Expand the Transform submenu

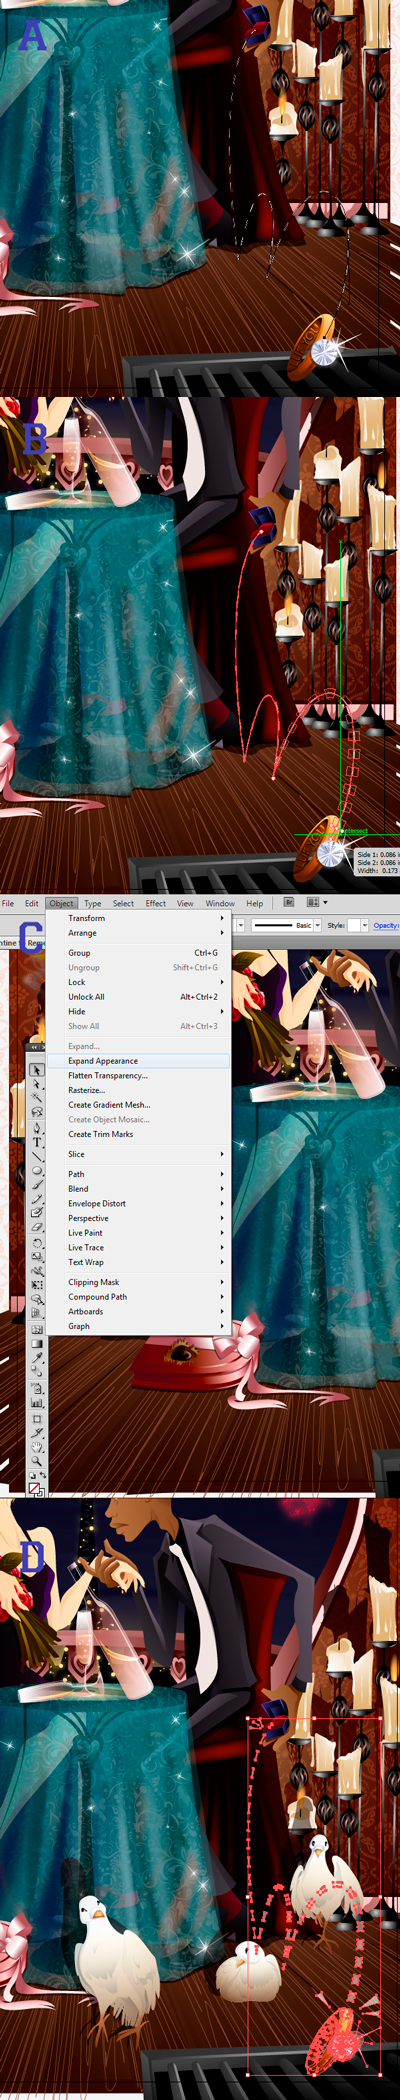[139, 918]
